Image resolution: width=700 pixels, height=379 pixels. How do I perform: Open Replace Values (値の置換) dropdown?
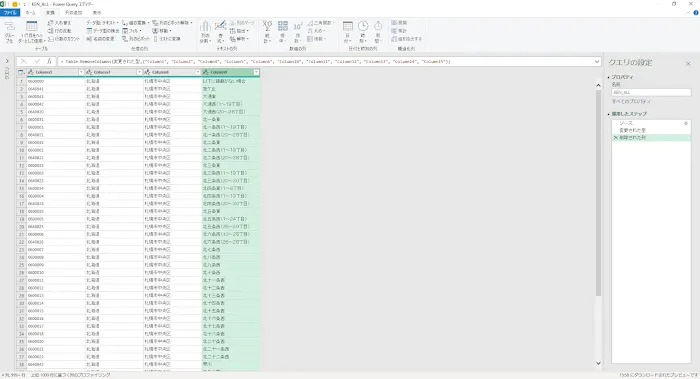(x=136, y=23)
